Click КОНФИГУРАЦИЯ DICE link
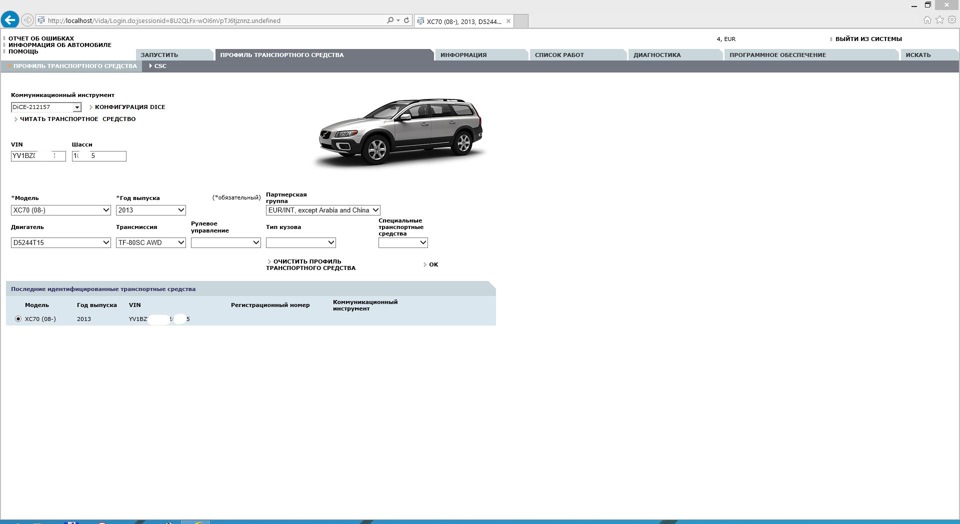Screen dimensions: 960x524 coord(129,107)
